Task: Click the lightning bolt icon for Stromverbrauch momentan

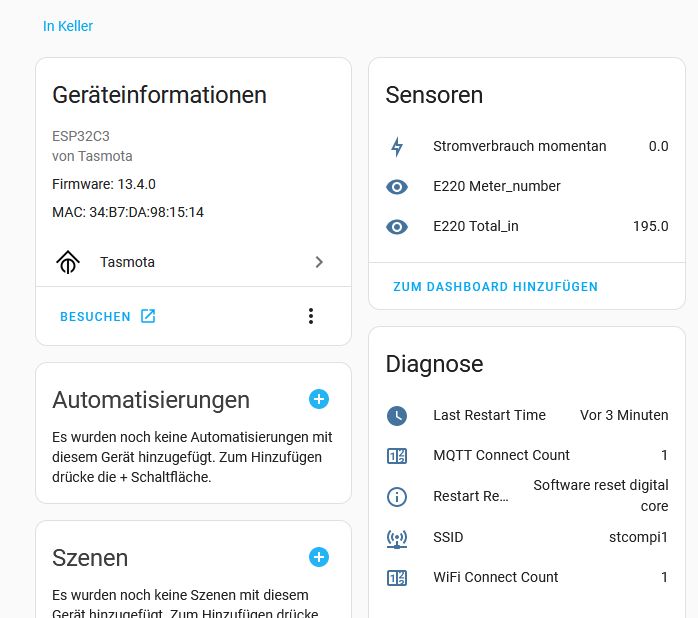Action: [397, 147]
